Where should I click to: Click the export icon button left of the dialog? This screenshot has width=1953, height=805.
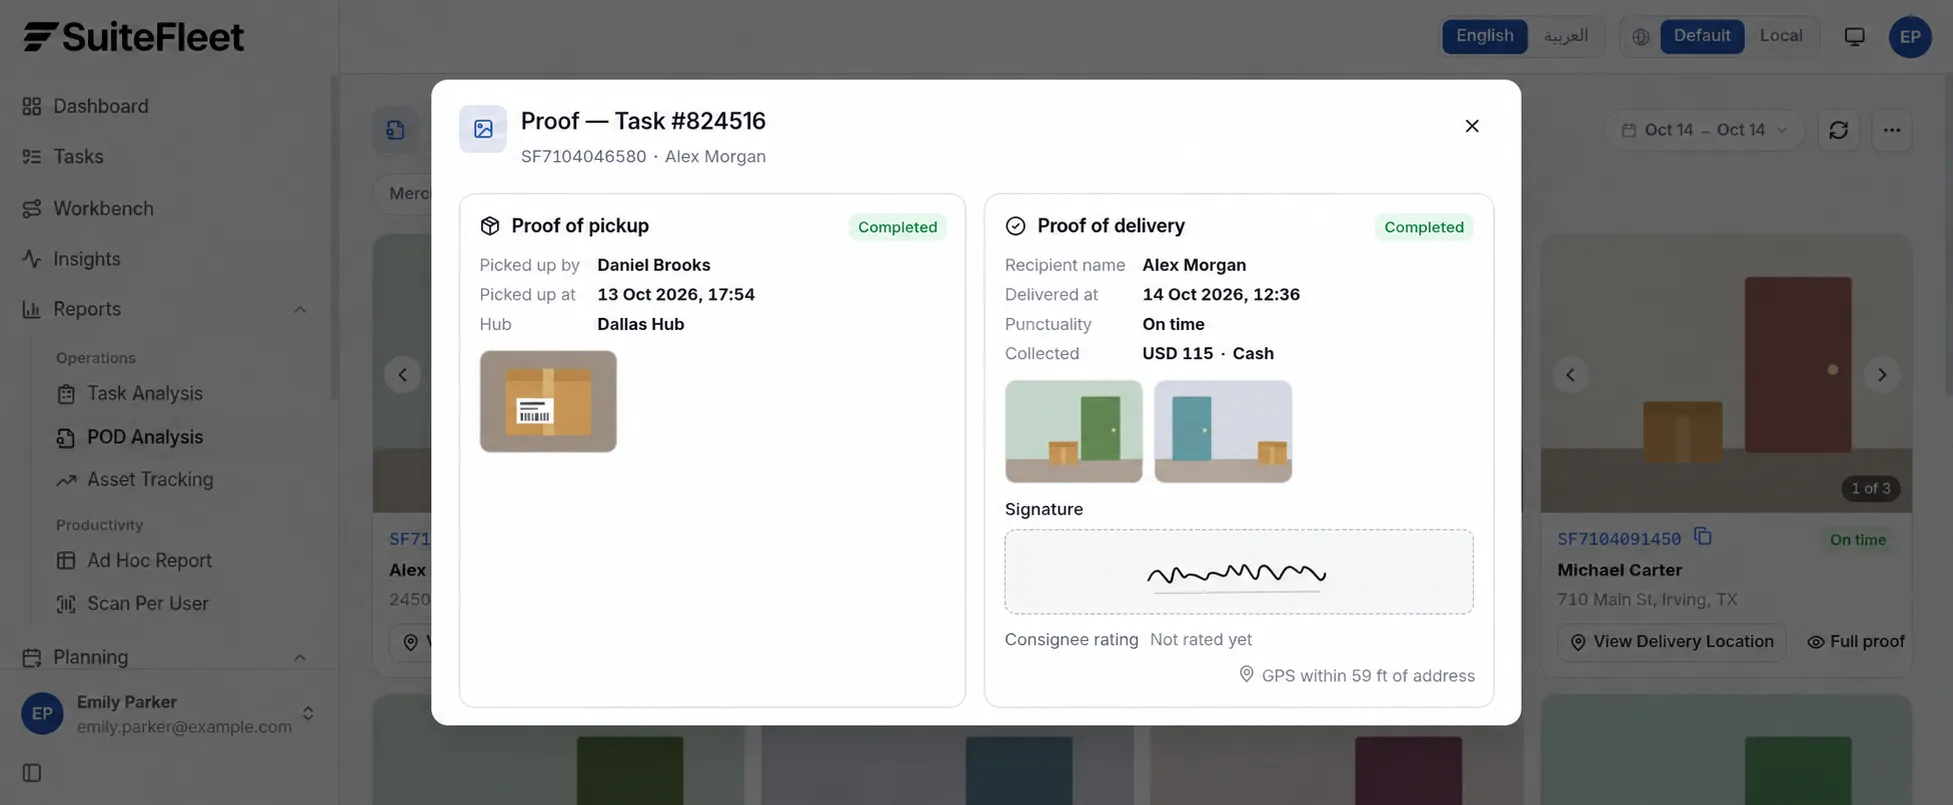tap(396, 130)
